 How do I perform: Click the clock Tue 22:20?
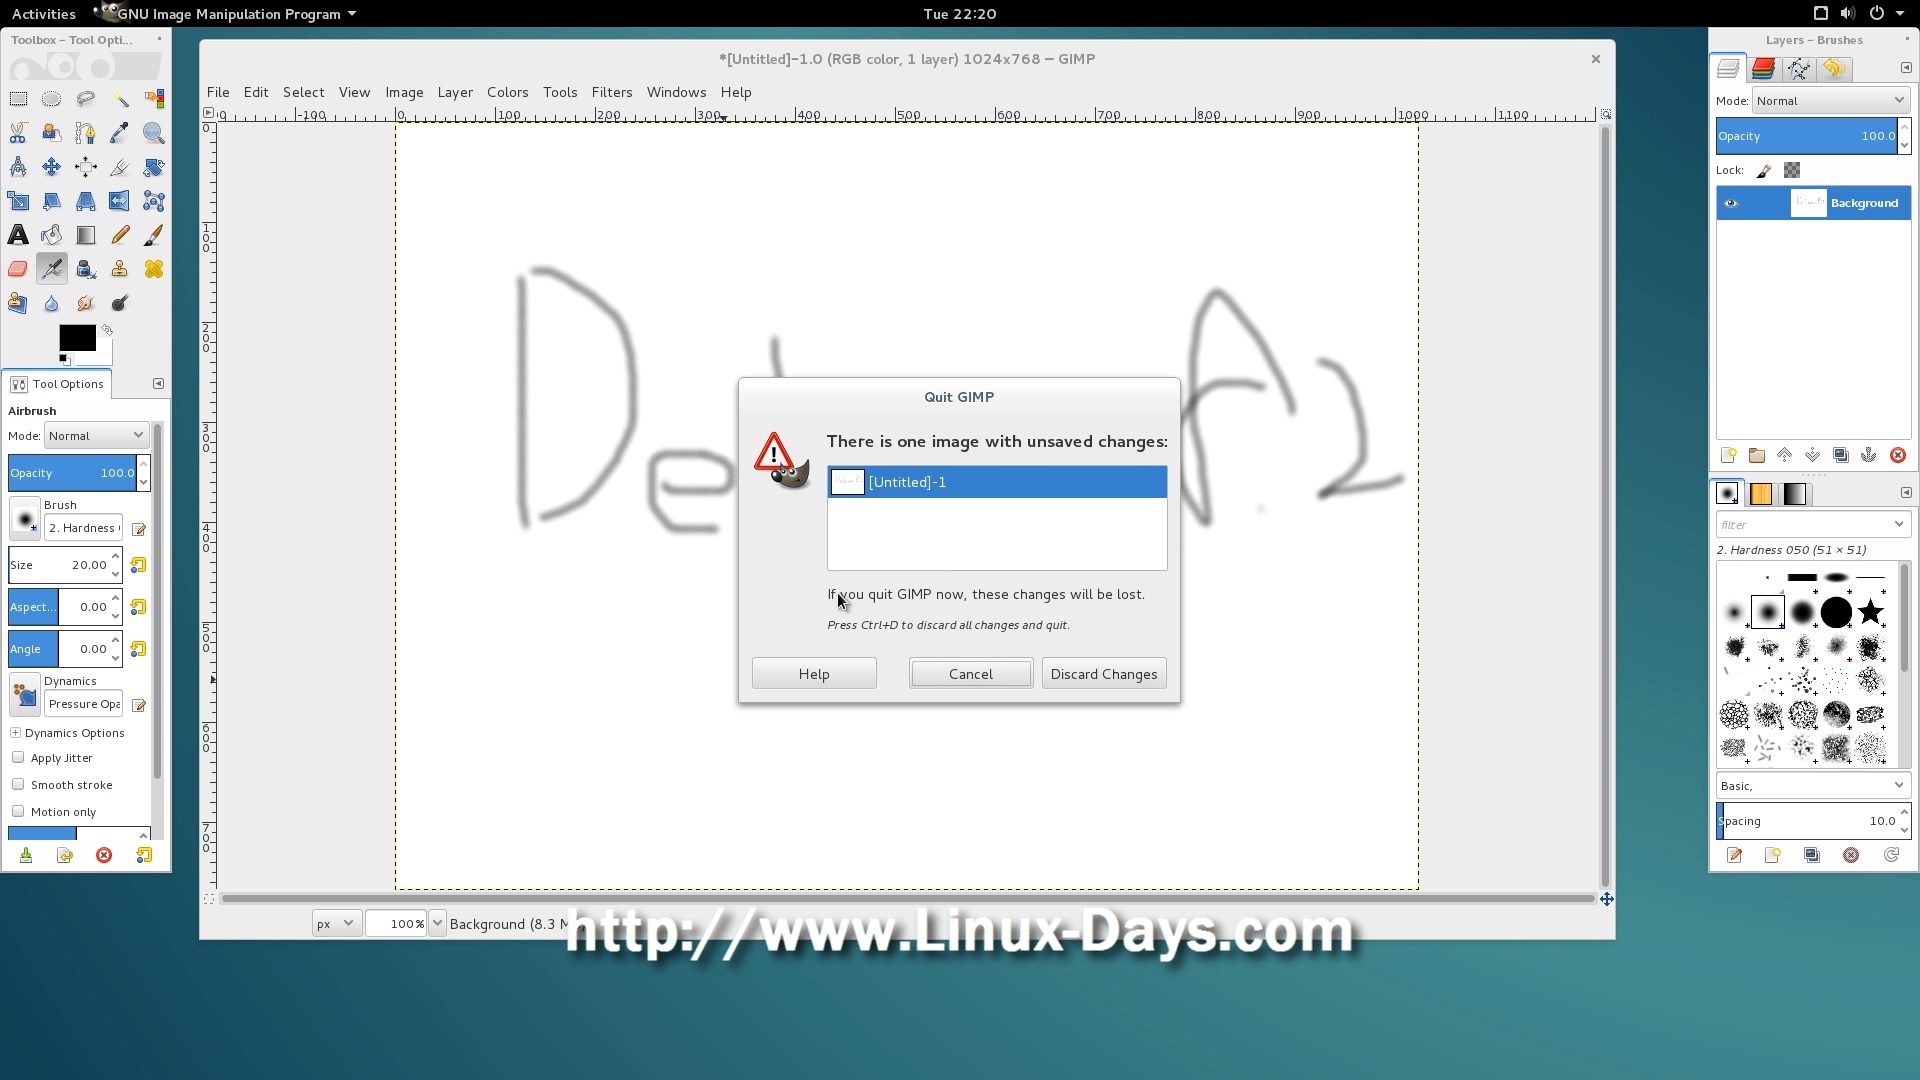pos(960,14)
